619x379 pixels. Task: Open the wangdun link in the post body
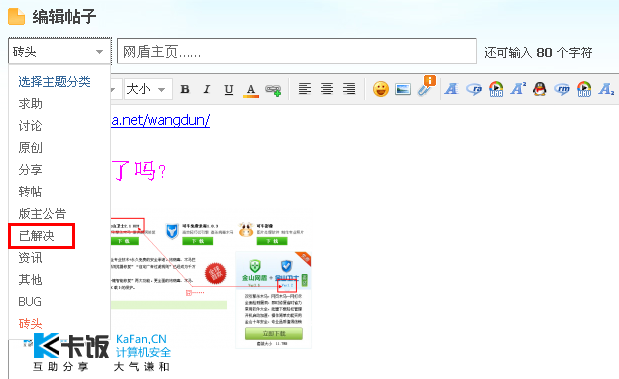160,120
